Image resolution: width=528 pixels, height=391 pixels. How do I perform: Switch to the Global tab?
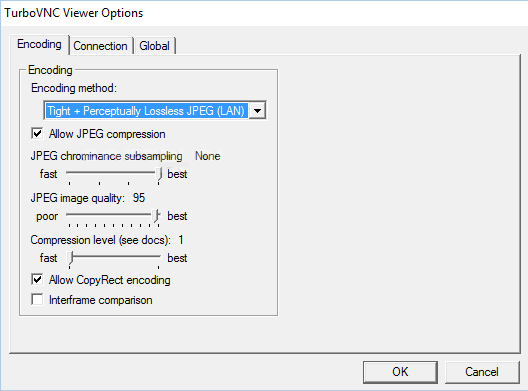[x=154, y=46]
